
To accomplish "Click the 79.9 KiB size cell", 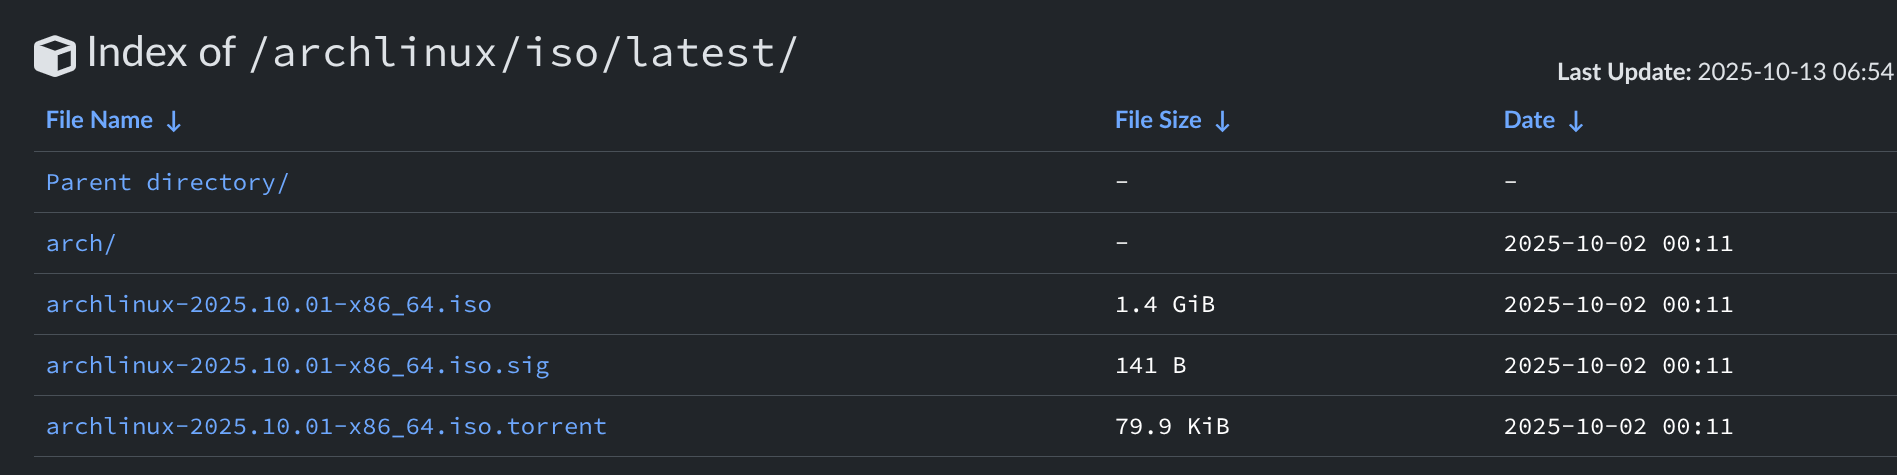I will 1172,426.
